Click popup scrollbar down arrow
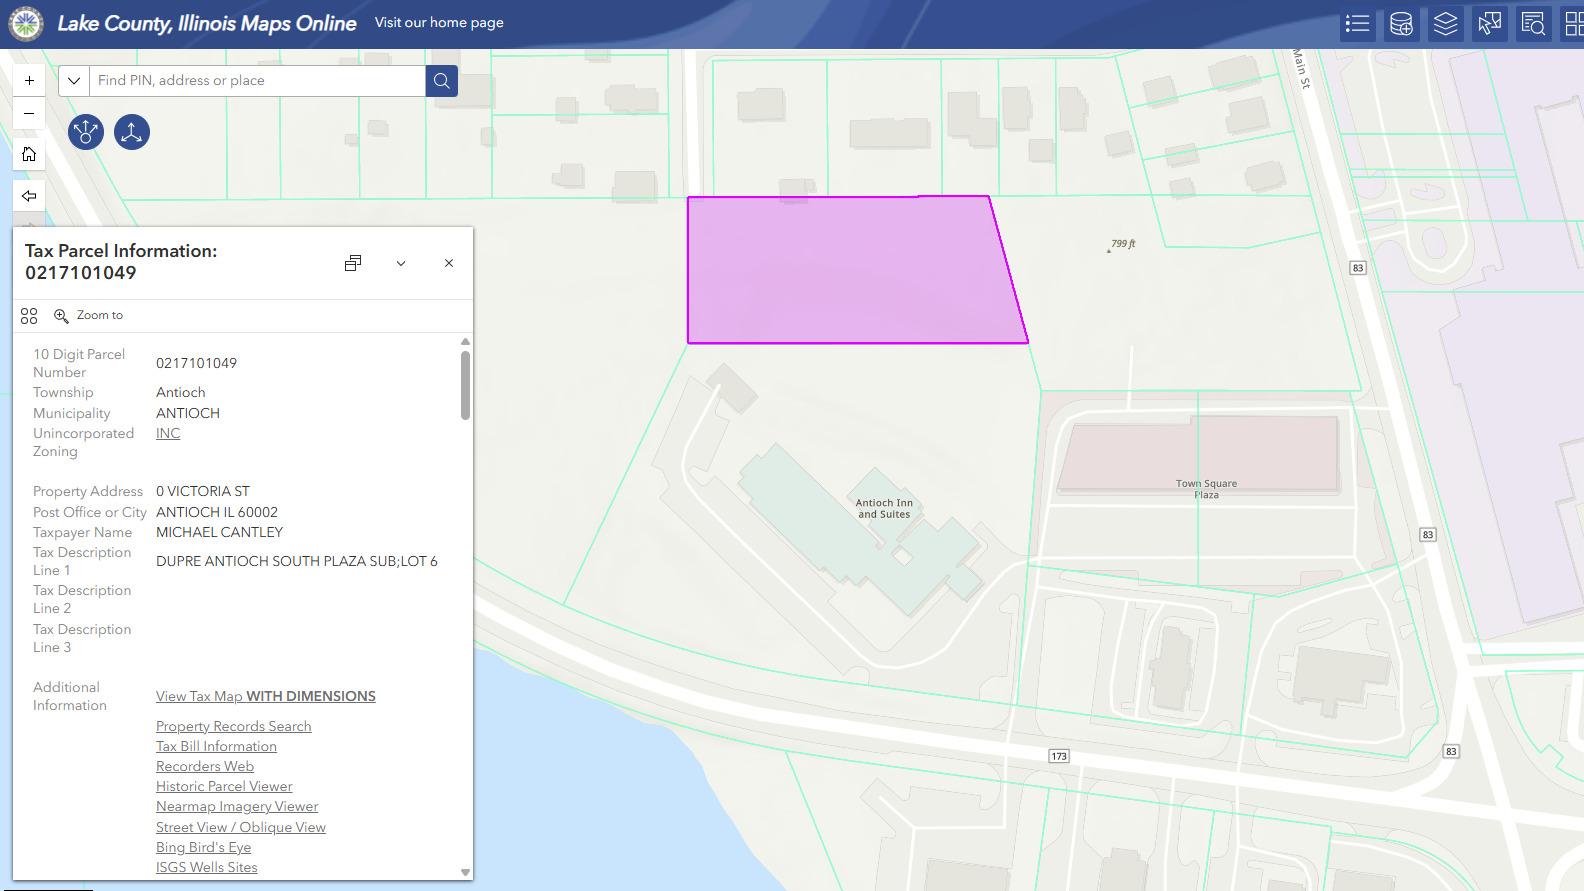This screenshot has height=891, width=1584. click(465, 872)
